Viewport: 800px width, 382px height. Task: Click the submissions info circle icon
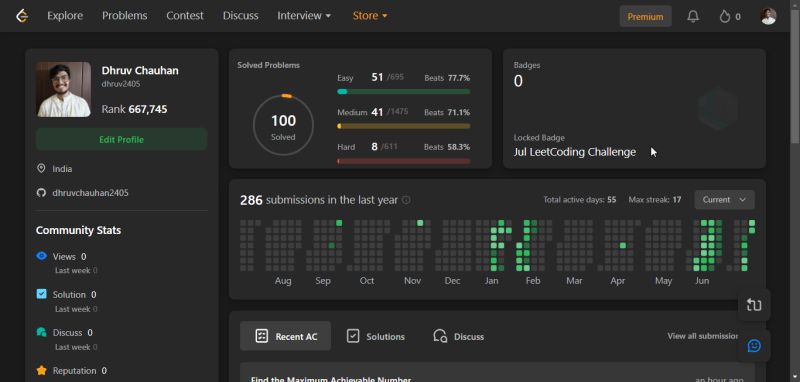[406, 200]
